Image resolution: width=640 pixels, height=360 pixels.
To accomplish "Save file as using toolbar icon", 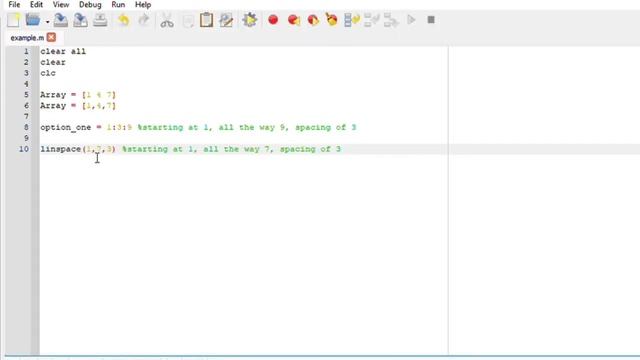I will click(x=80, y=20).
